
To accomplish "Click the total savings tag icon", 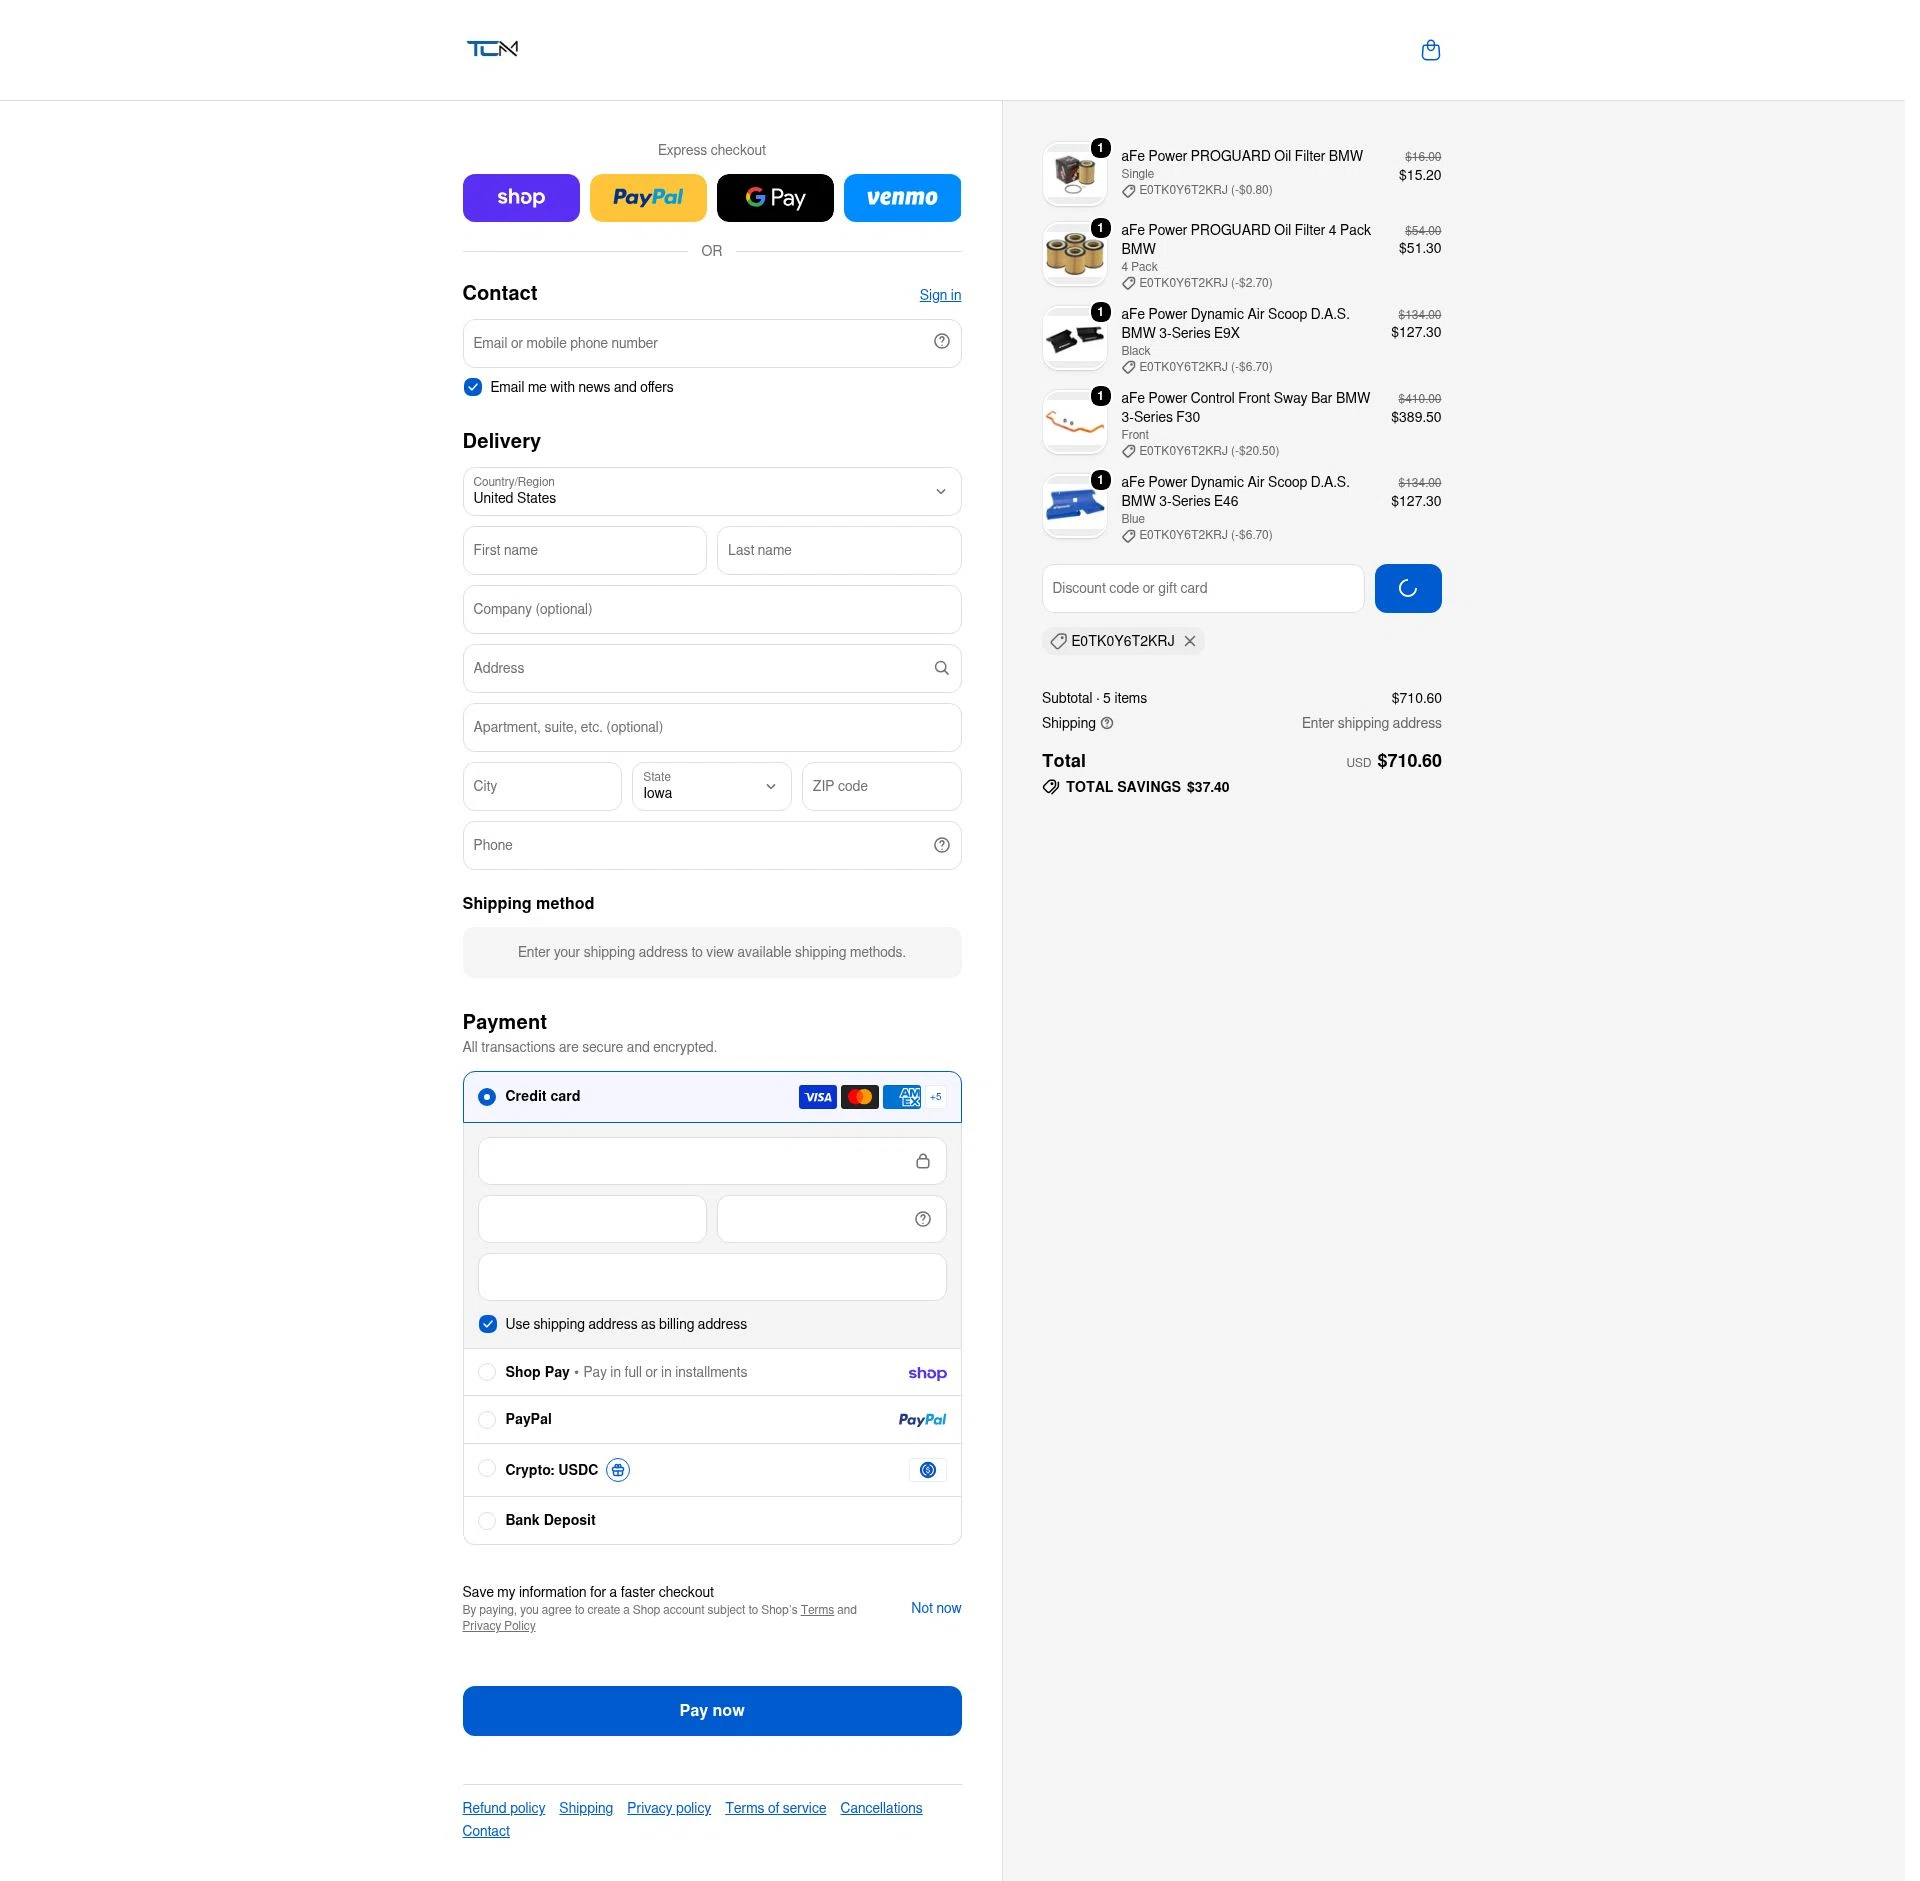I will click(x=1051, y=787).
